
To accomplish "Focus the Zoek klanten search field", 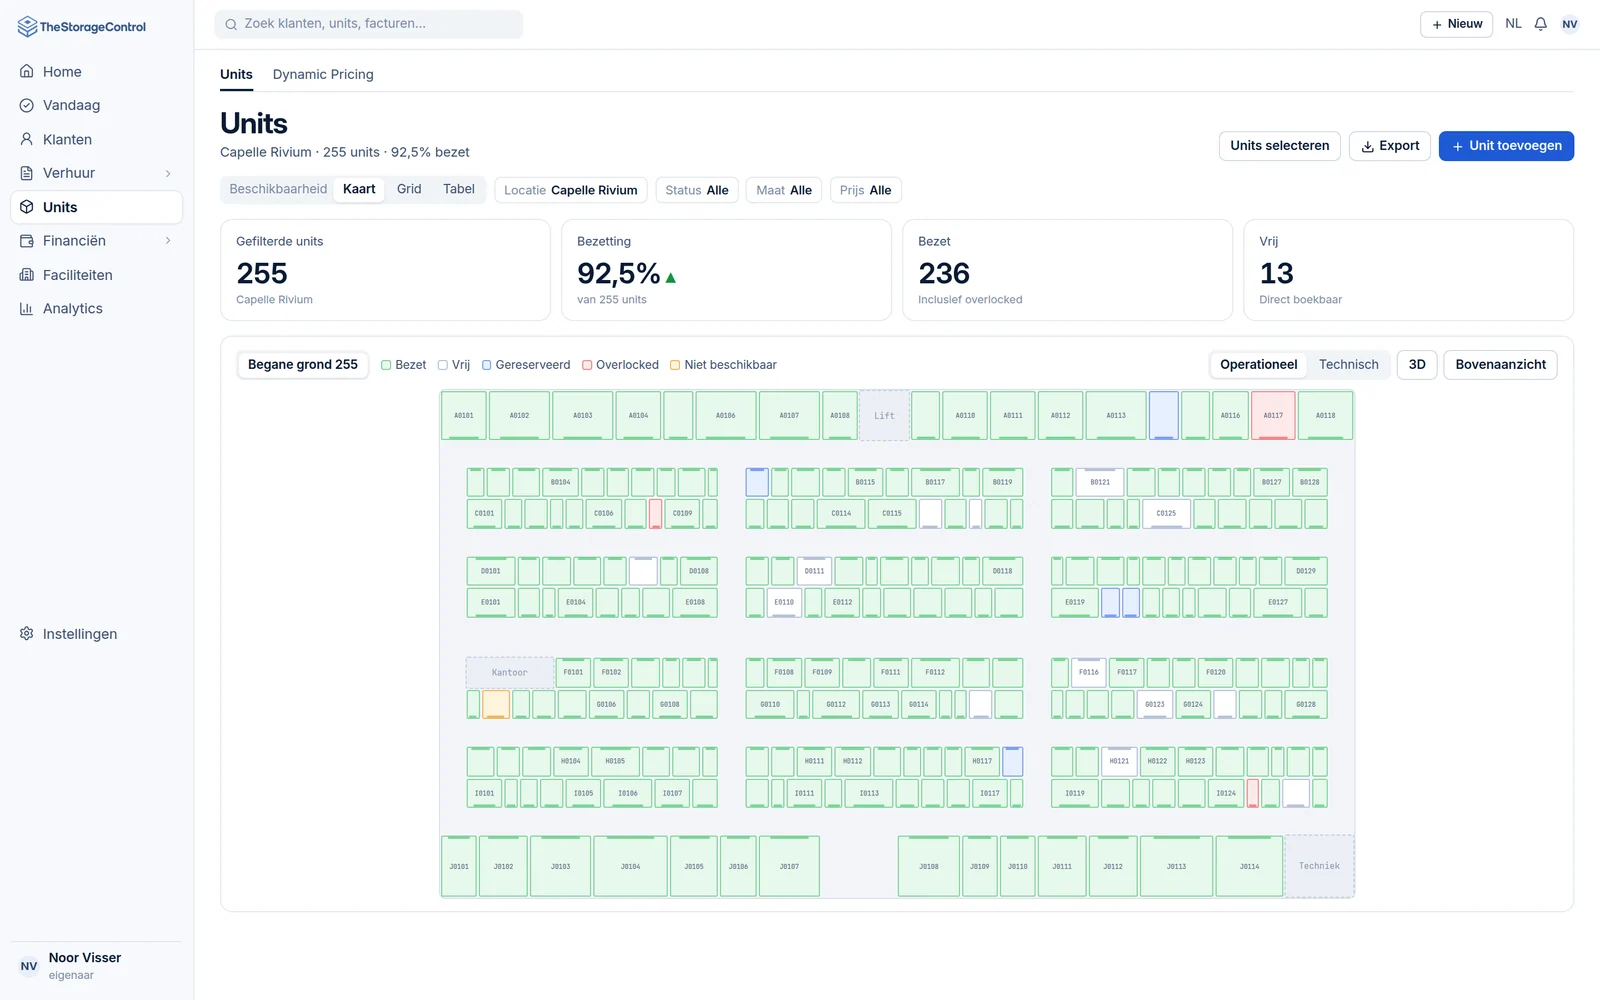I will (x=369, y=24).
